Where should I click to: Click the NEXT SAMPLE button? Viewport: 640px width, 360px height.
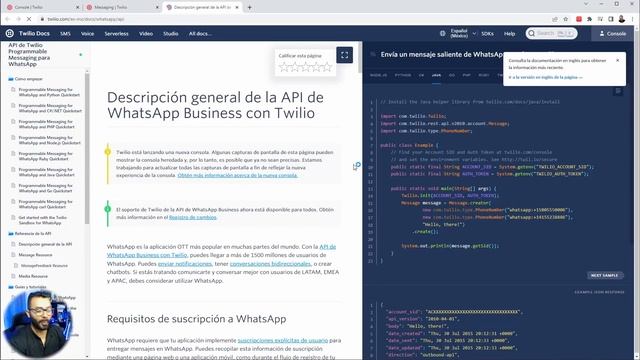coord(605,275)
